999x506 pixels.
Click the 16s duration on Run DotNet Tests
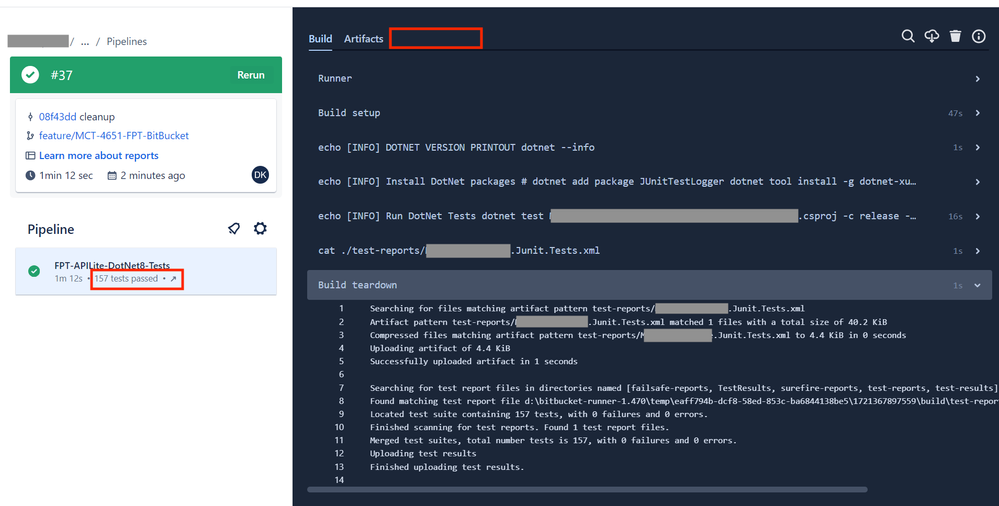click(955, 217)
